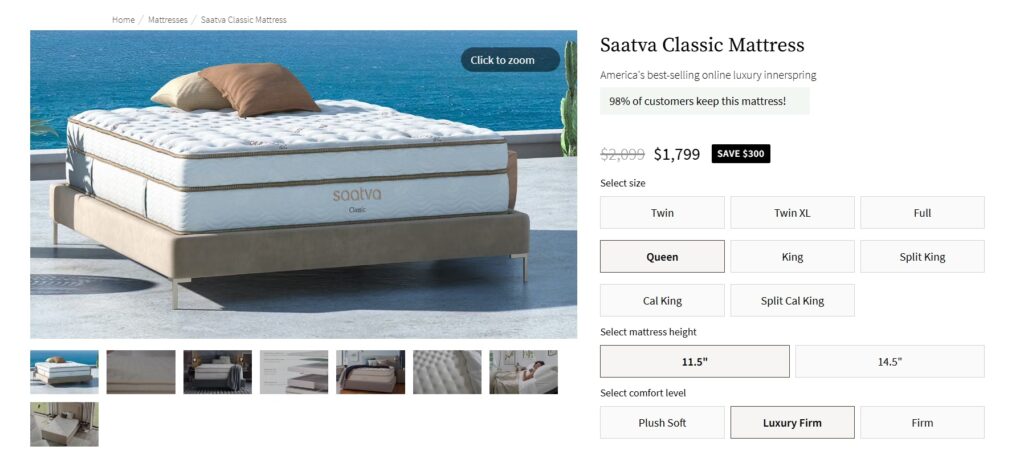Open the dark bedroom scene thumbnail
Viewport: 1024px width, 450px height.
click(217, 372)
